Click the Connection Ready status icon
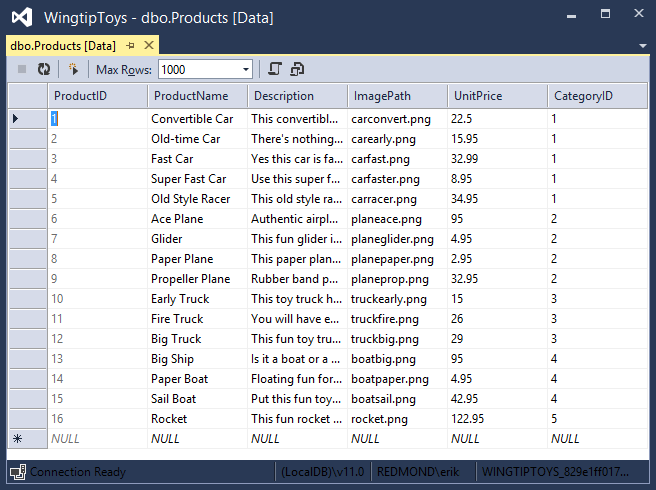 click(x=17, y=472)
